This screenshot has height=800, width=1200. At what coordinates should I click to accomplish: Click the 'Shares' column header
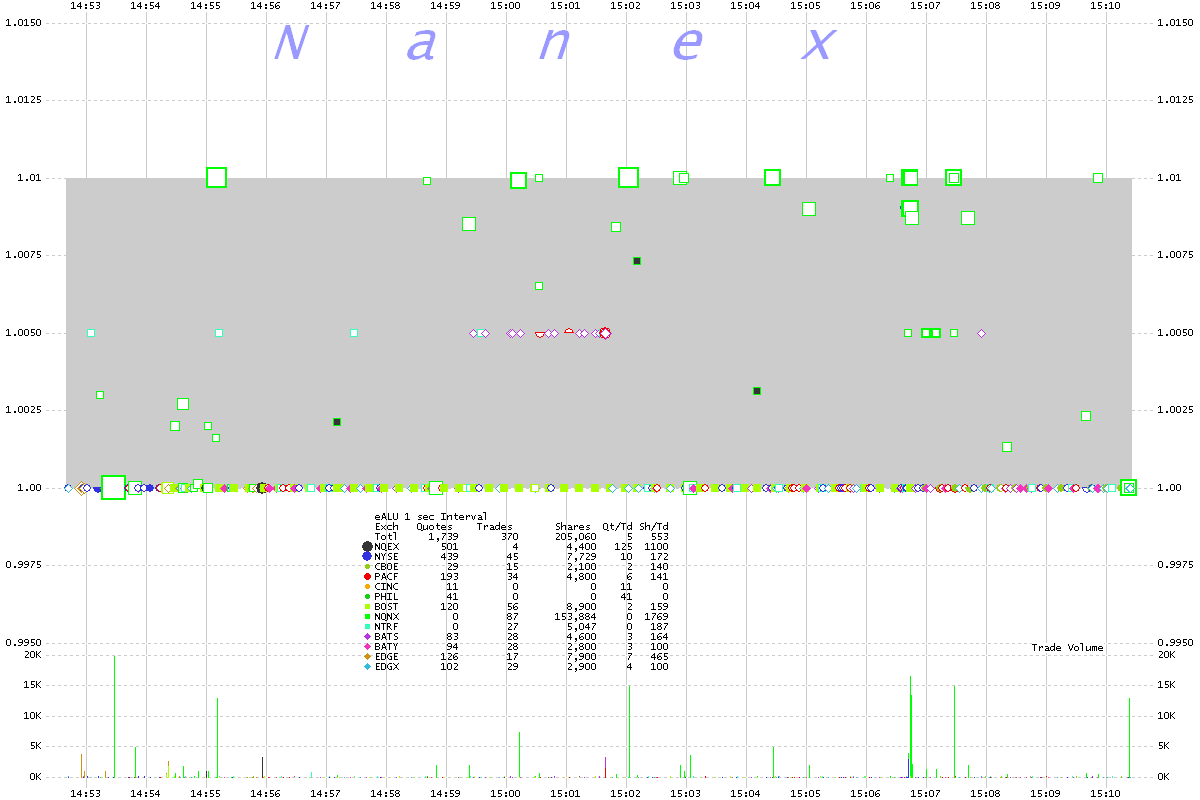[x=573, y=526]
